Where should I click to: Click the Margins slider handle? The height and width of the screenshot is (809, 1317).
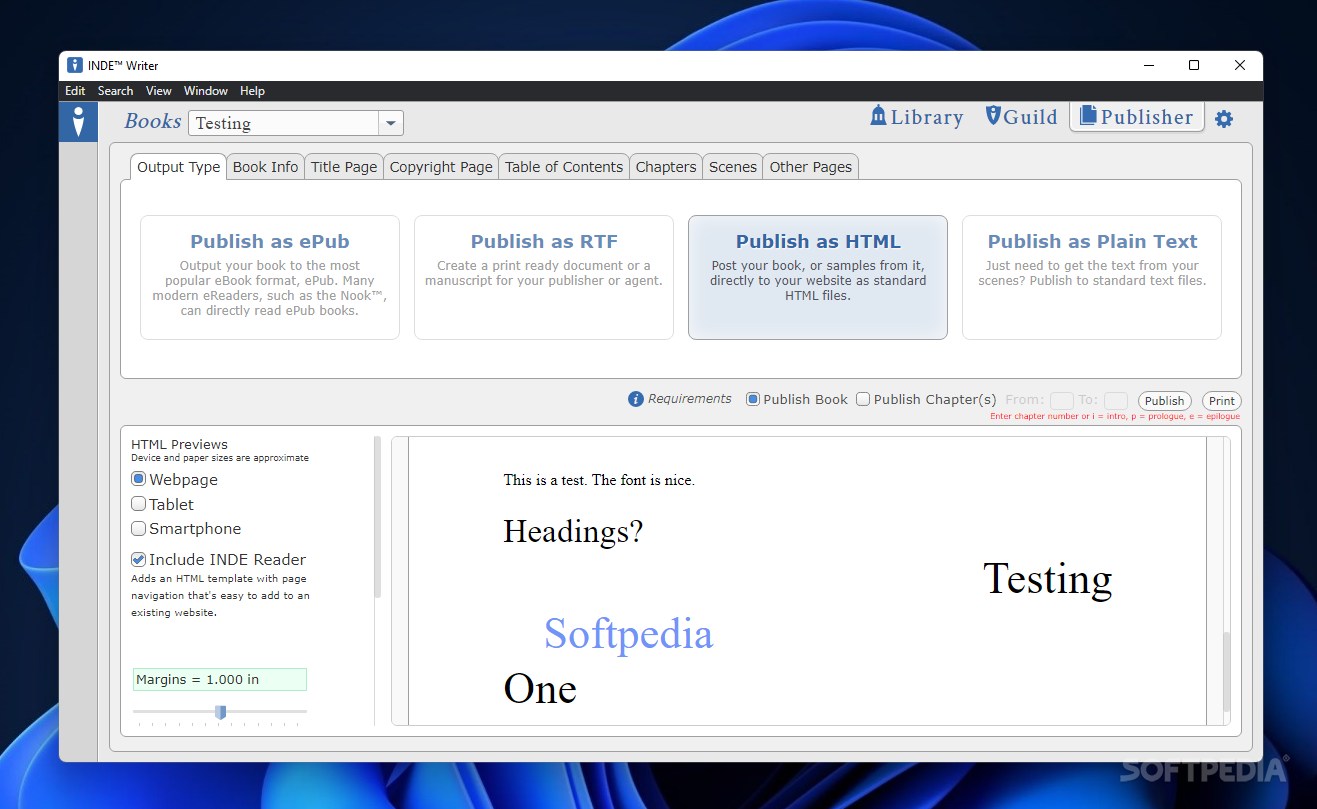220,712
